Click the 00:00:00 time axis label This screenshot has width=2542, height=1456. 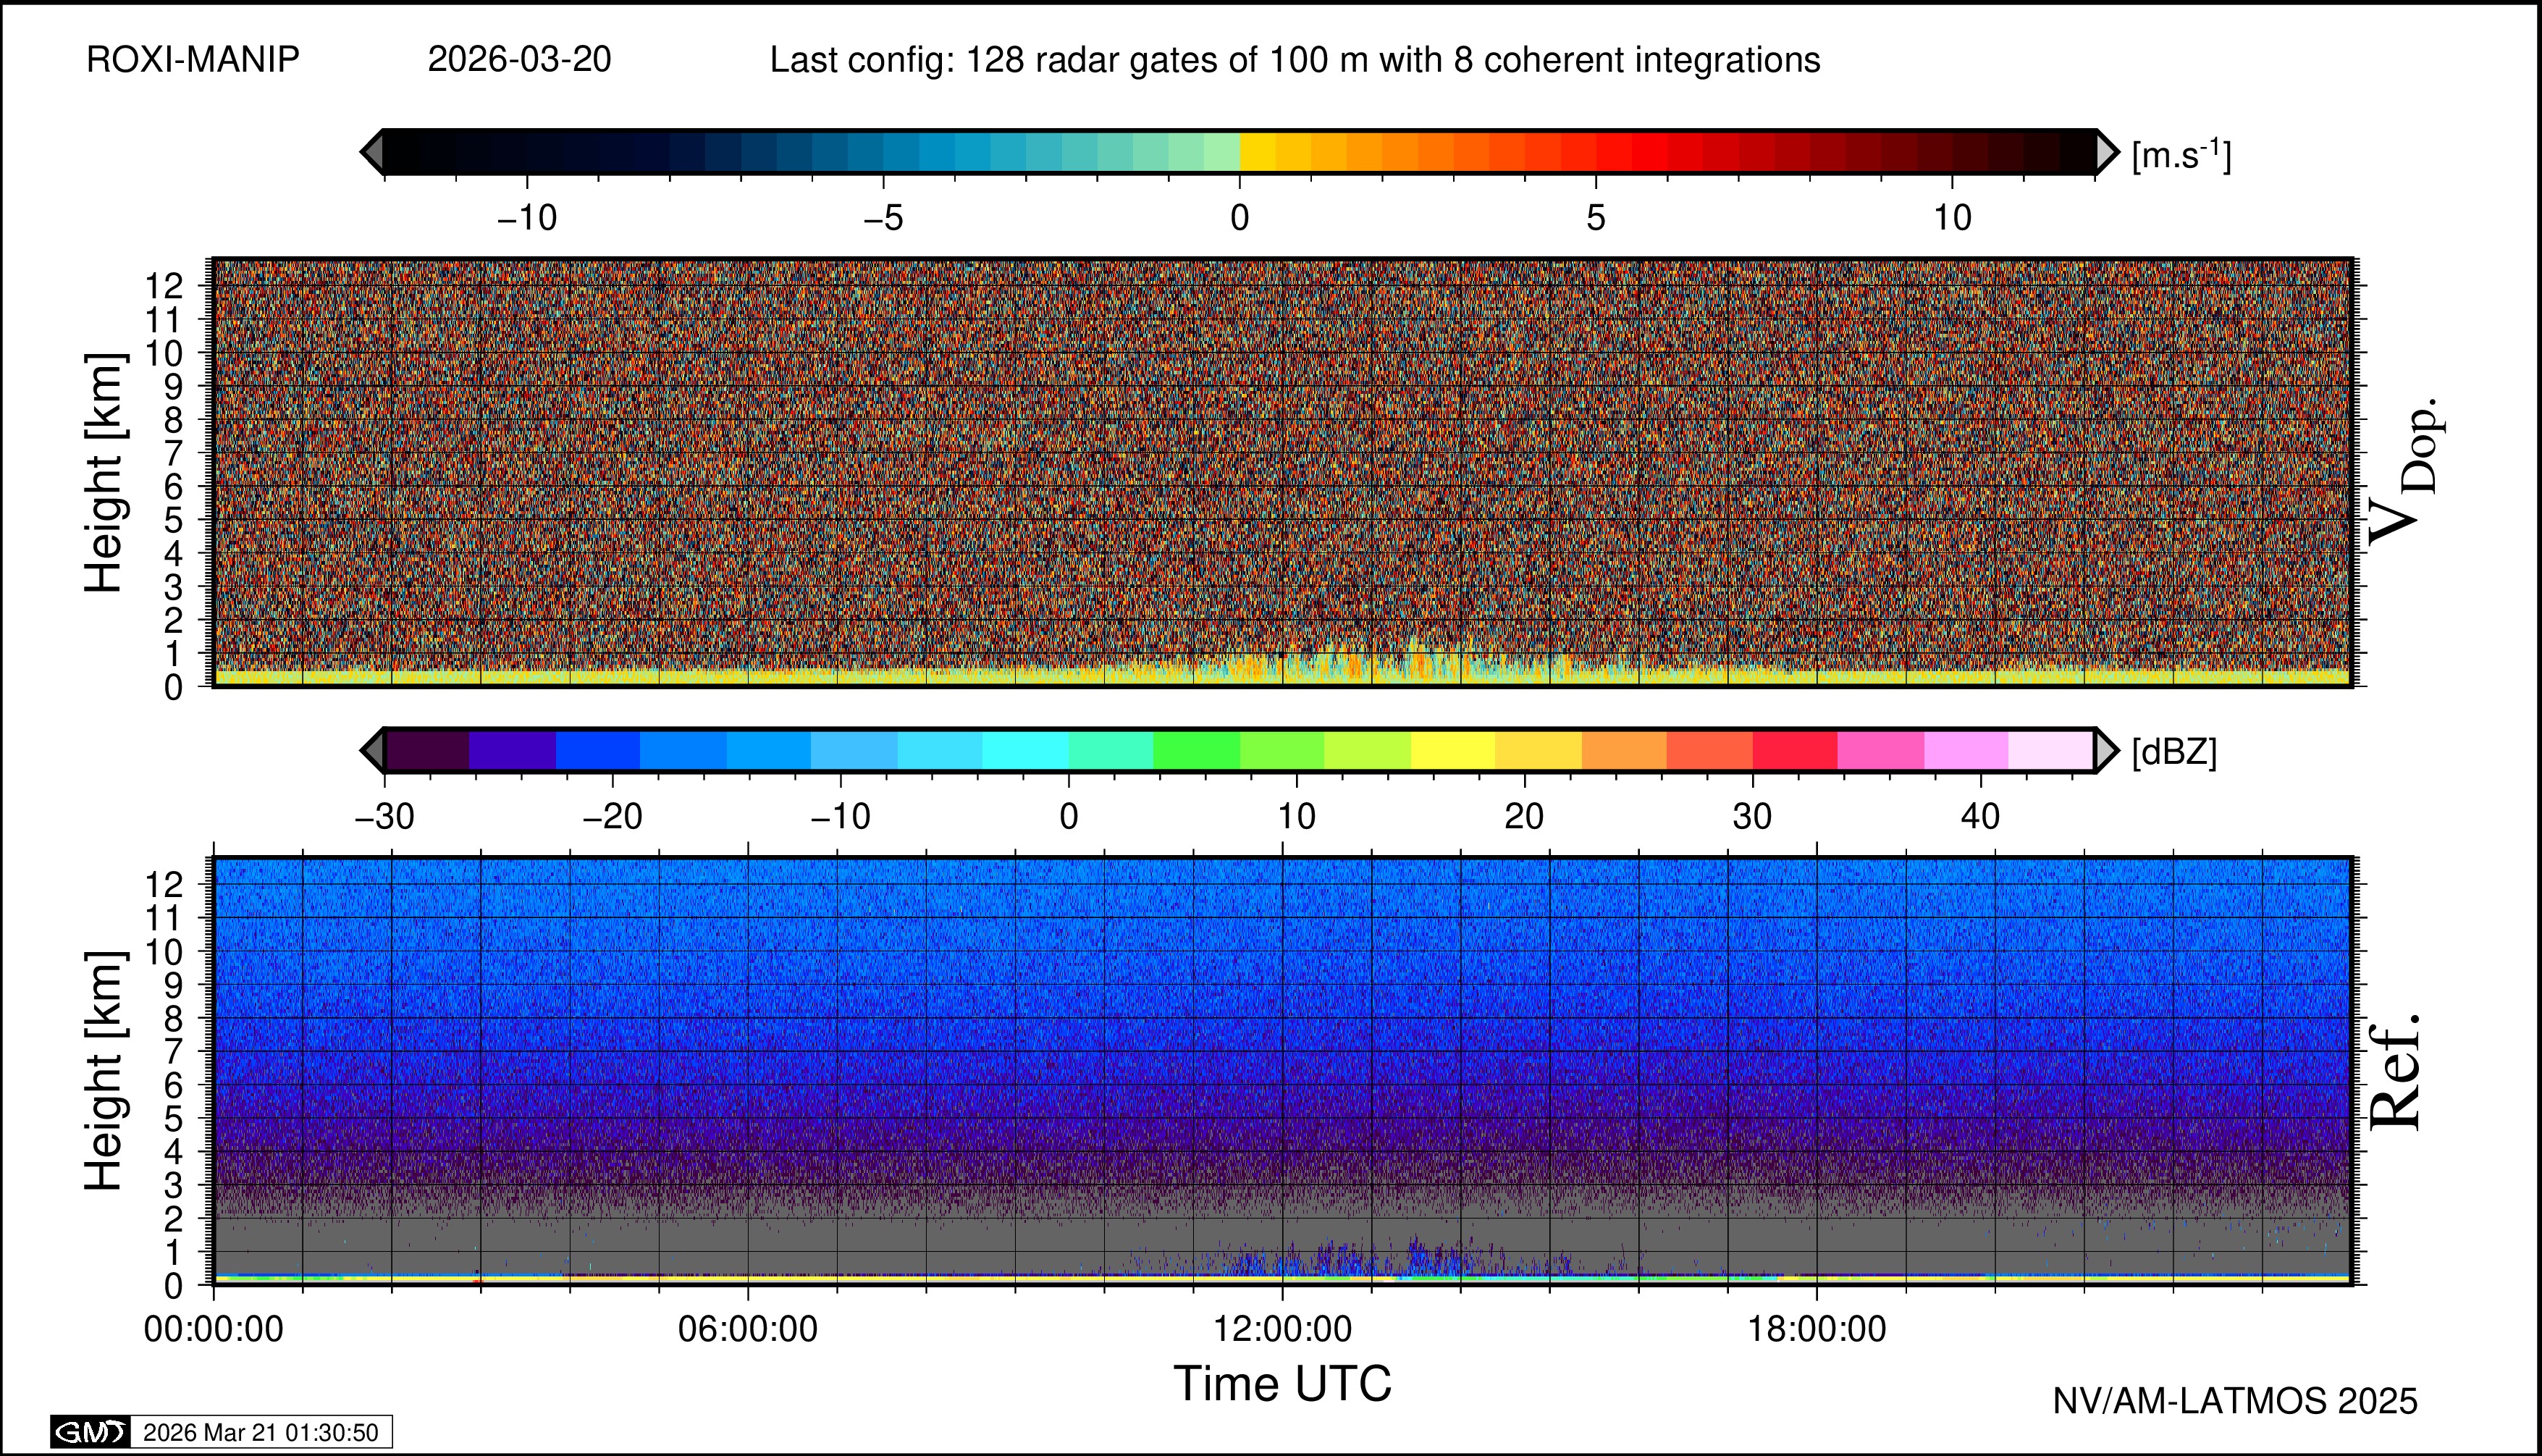click(x=213, y=1329)
